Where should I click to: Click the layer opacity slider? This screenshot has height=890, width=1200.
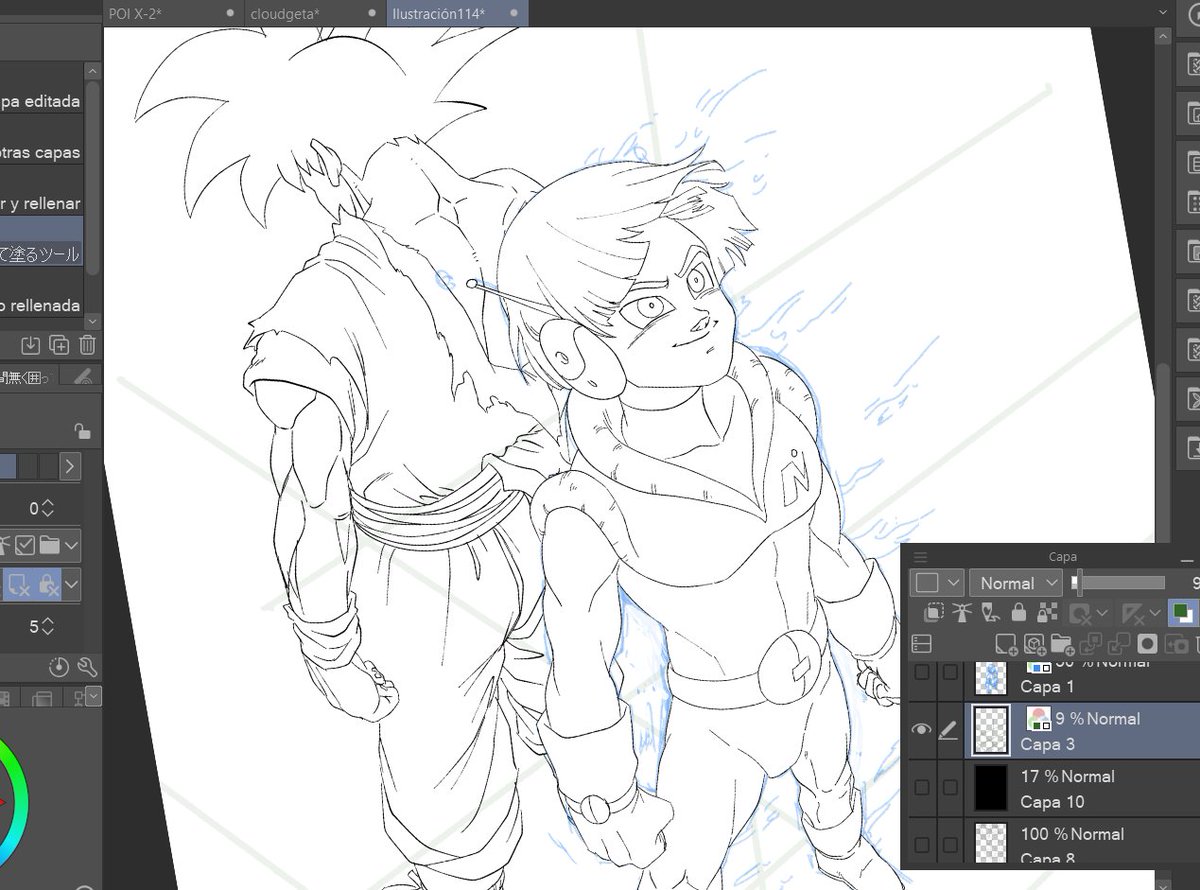point(1119,582)
